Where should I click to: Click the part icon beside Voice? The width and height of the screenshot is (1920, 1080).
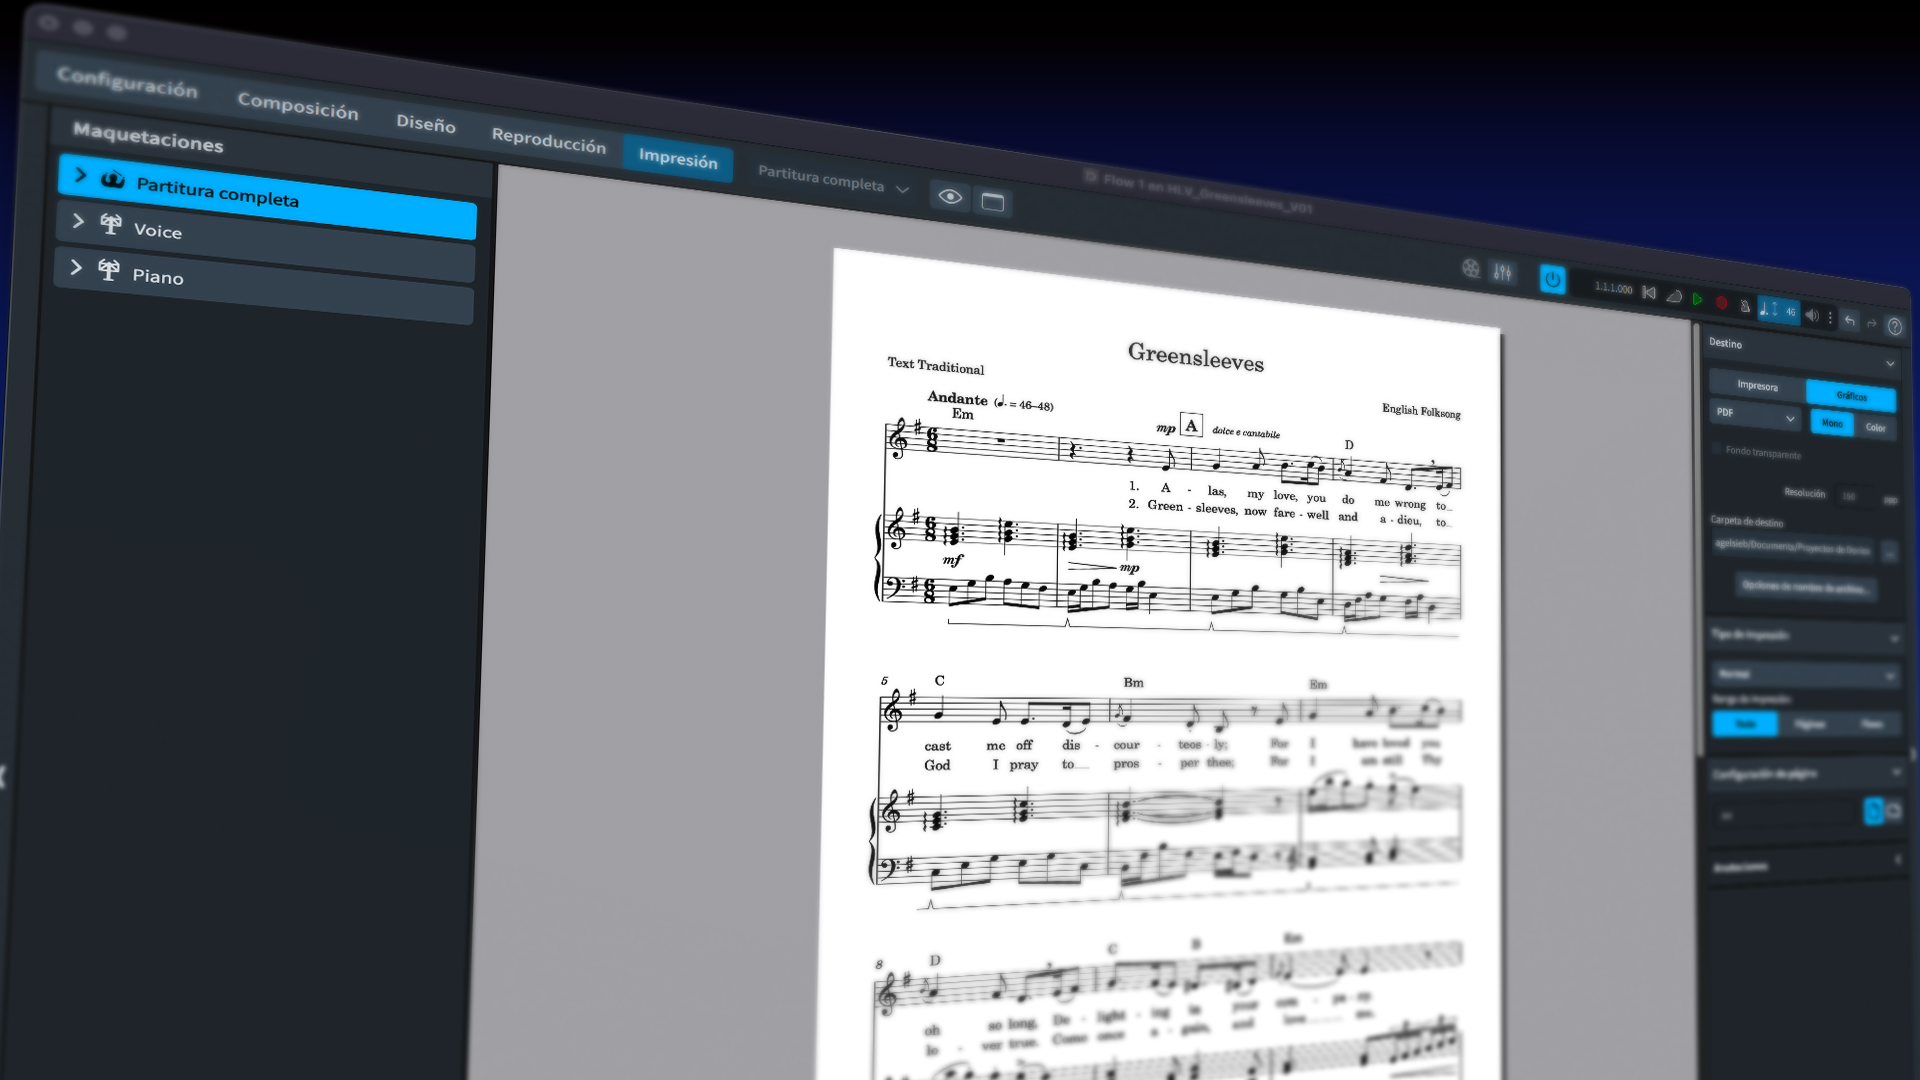(x=111, y=225)
